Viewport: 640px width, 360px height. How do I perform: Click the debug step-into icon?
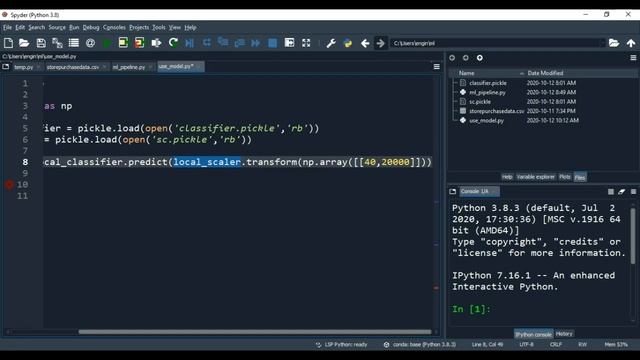pos(223,43)
